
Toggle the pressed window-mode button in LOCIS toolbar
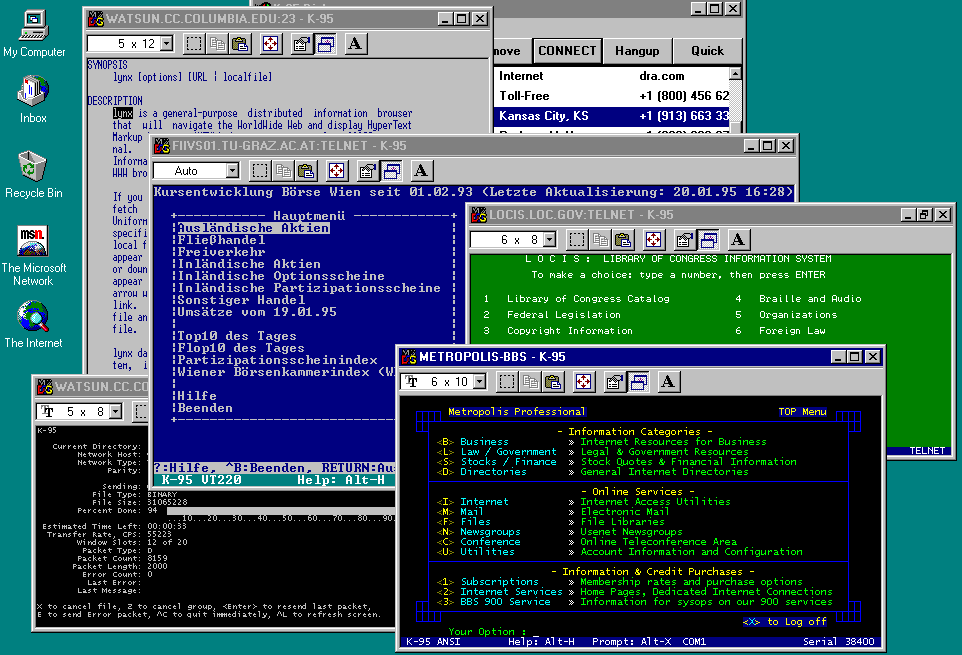pos(708,240)
